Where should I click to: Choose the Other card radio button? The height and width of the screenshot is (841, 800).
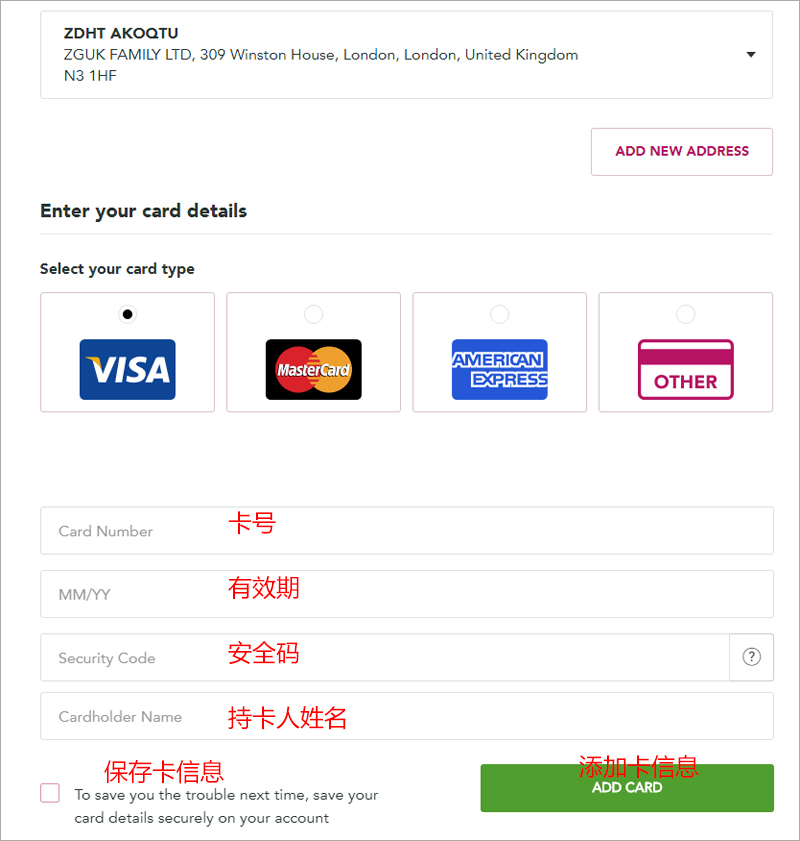[686, 314]
